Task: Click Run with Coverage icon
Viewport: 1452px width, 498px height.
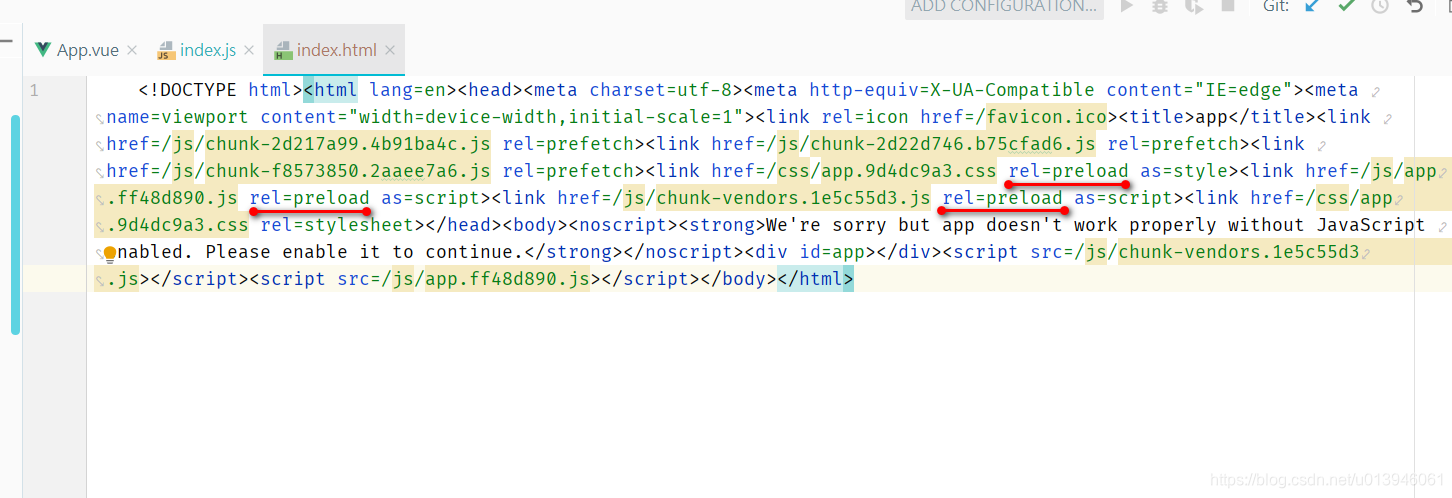Action: tap(1193, 6)
